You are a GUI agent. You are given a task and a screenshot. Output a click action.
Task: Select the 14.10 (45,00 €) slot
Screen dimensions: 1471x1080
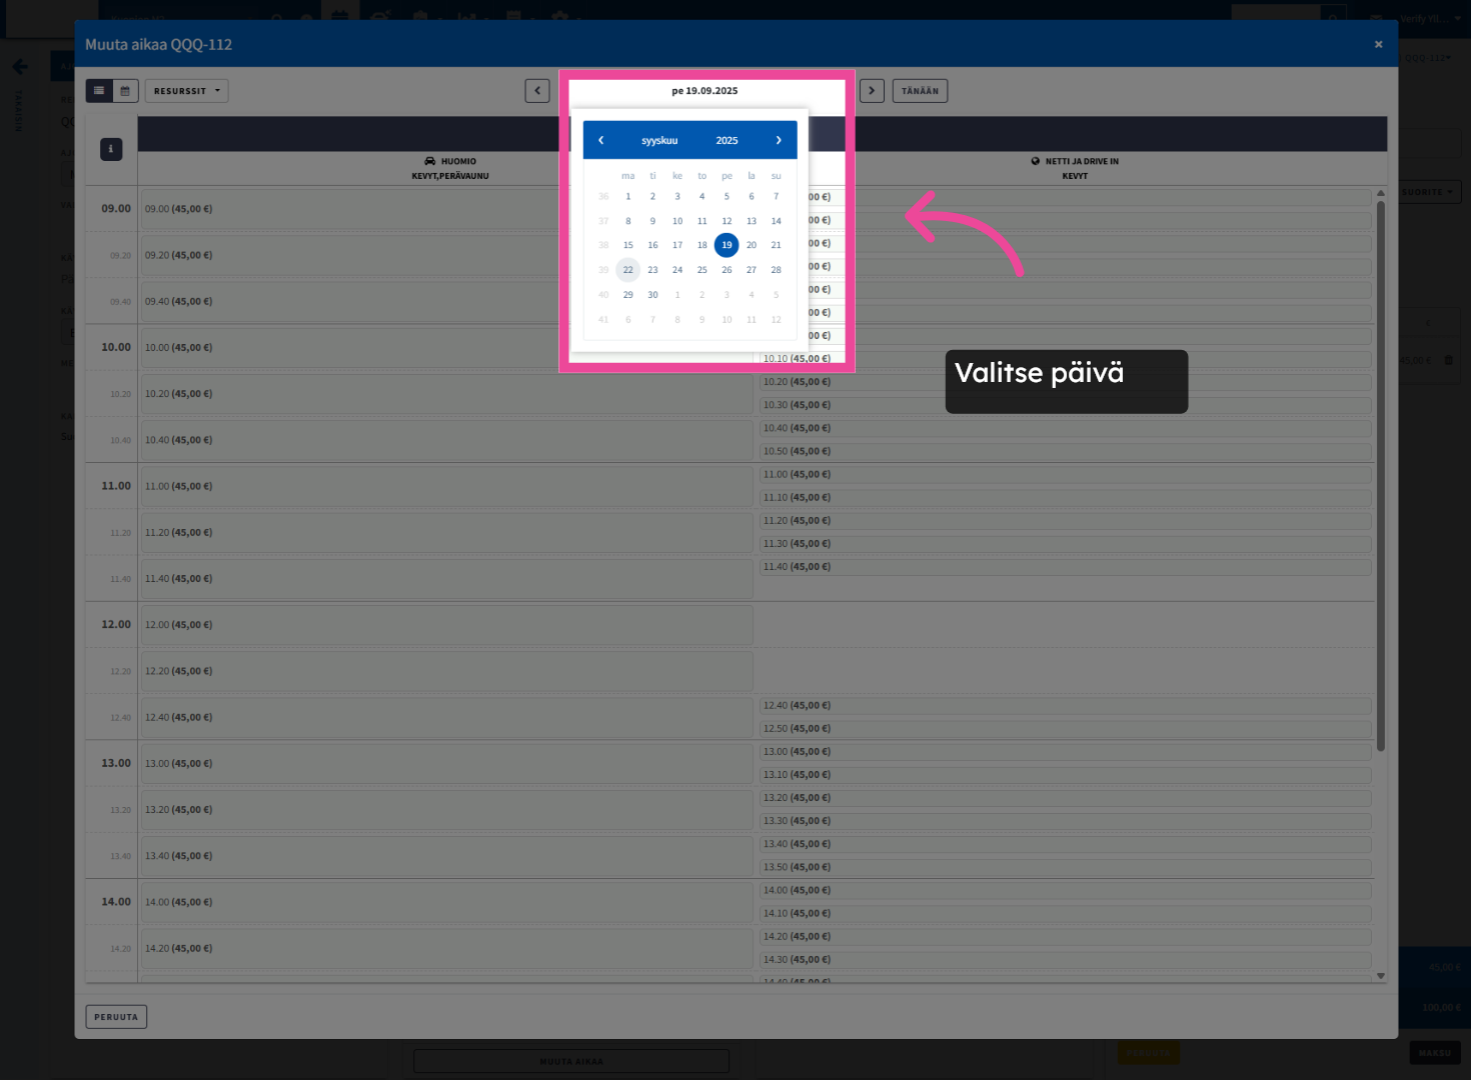click(x=1065, y=913)
